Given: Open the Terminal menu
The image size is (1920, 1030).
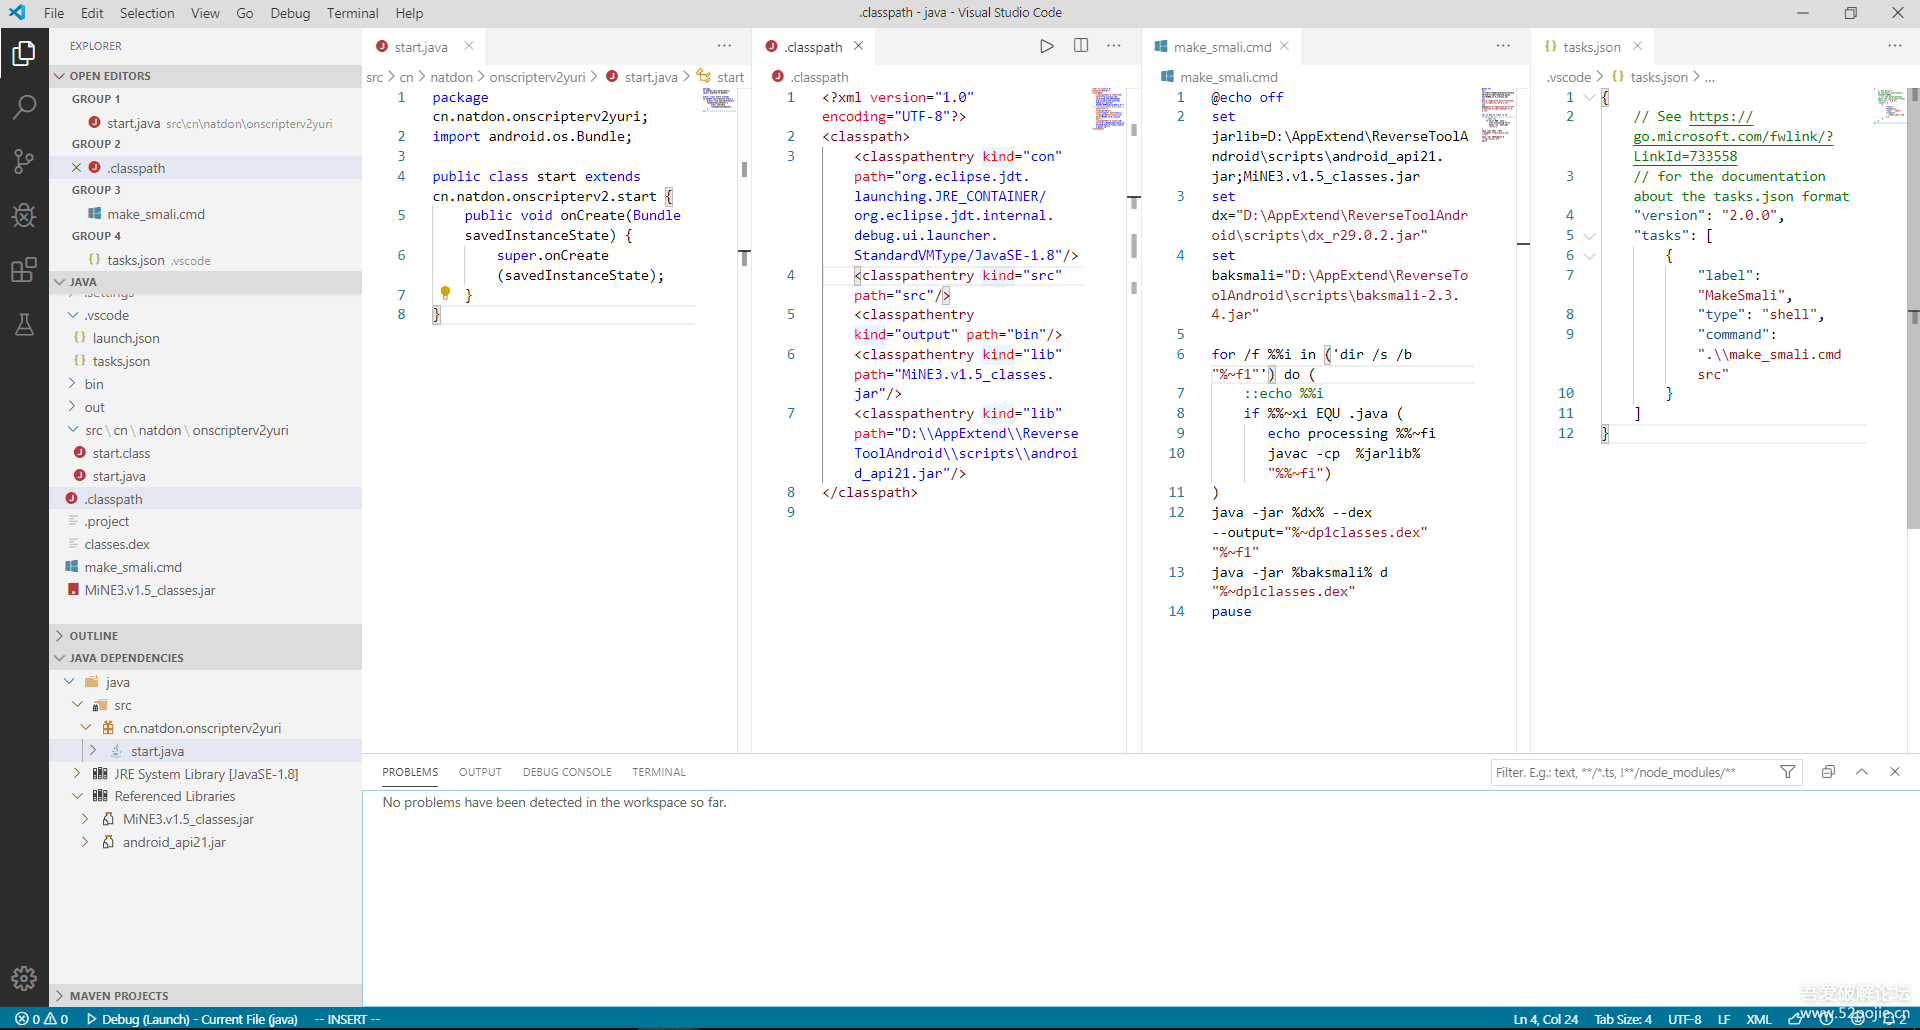Looking at the screenshot, I should point(352,13).
